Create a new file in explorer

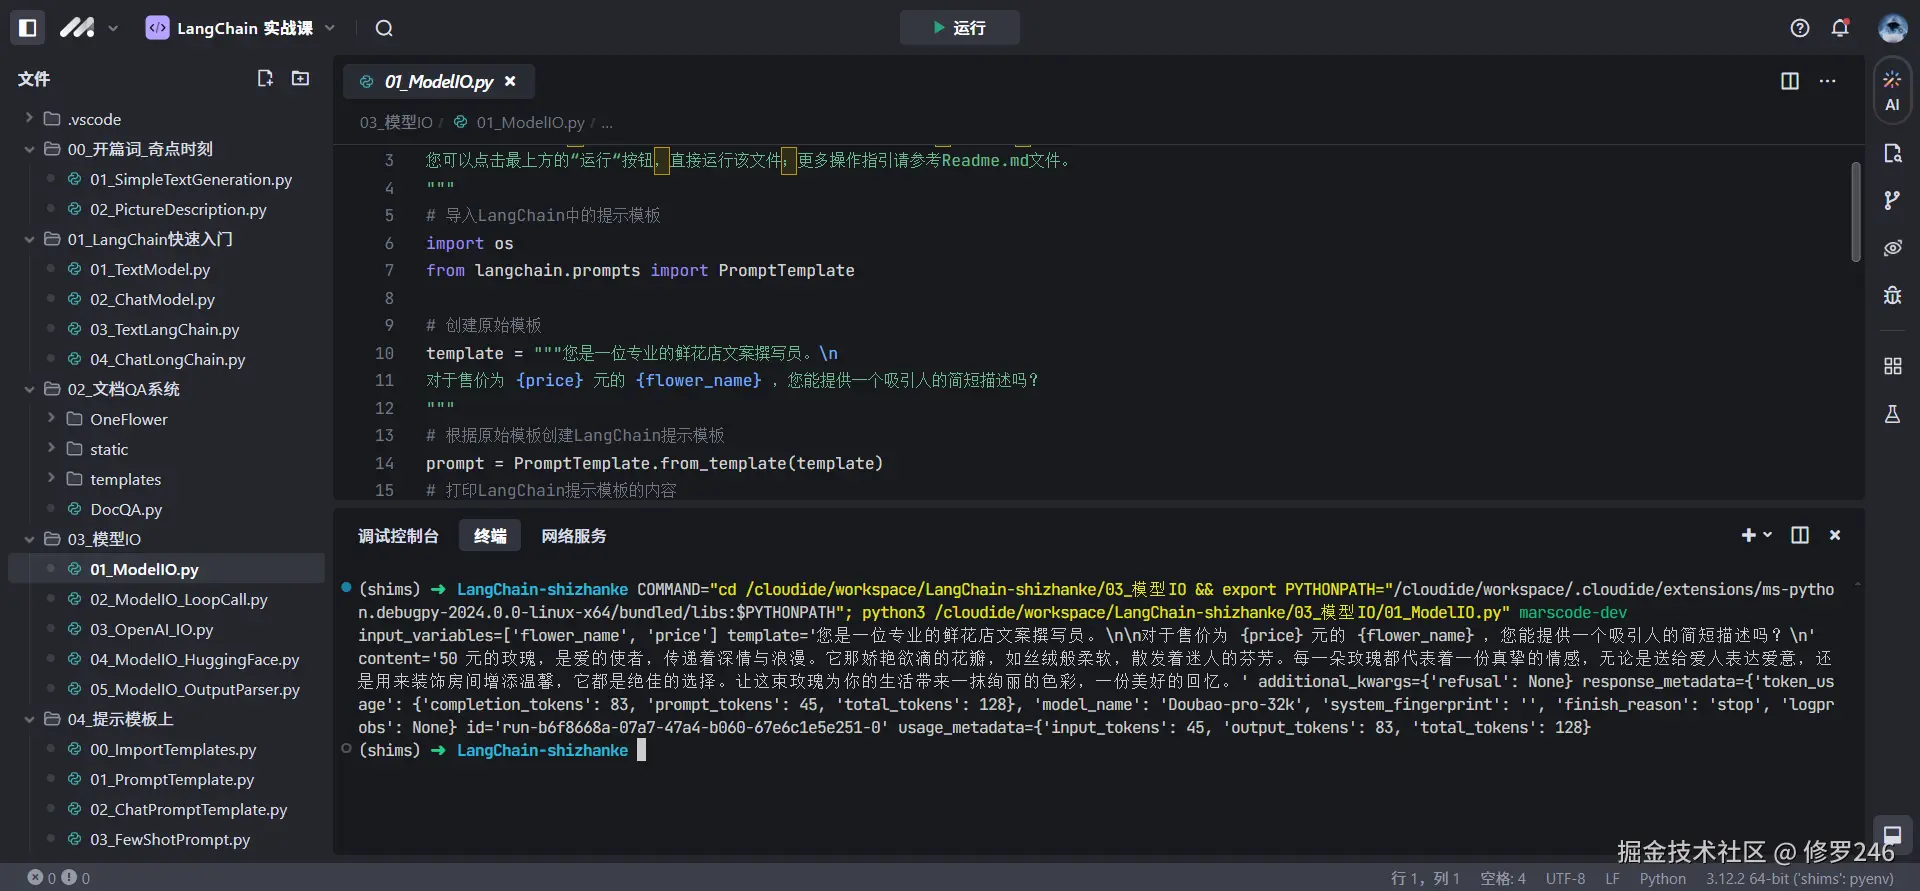(265, 78)
